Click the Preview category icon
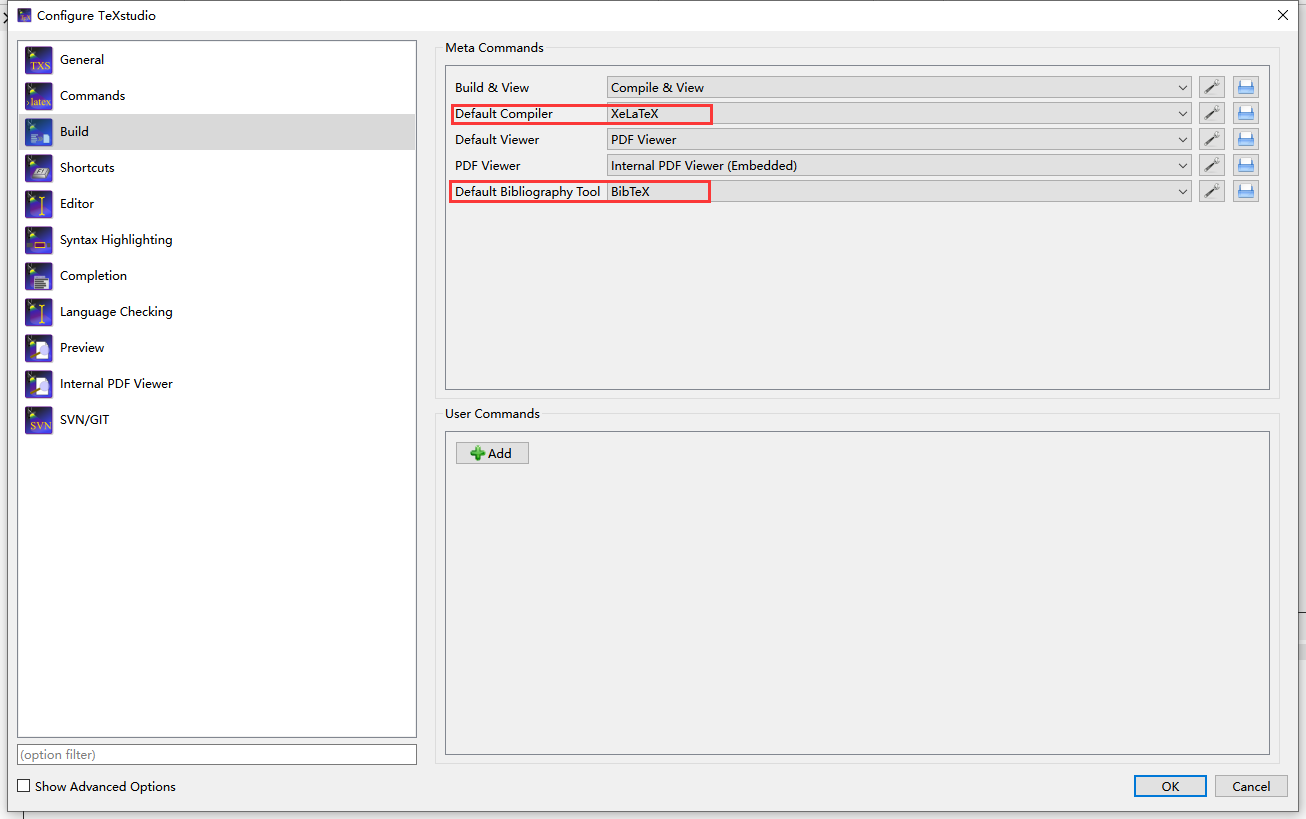The width and height of the screenshot is (1306, 819). click(x=39, y=348)
